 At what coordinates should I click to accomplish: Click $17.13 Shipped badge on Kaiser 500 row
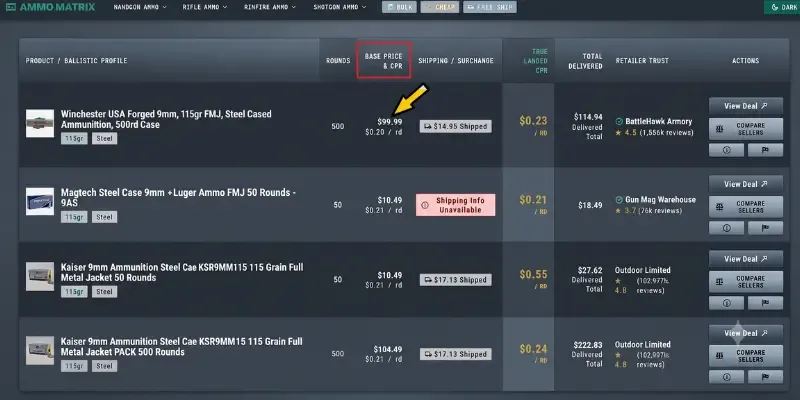tap(456, 354)
